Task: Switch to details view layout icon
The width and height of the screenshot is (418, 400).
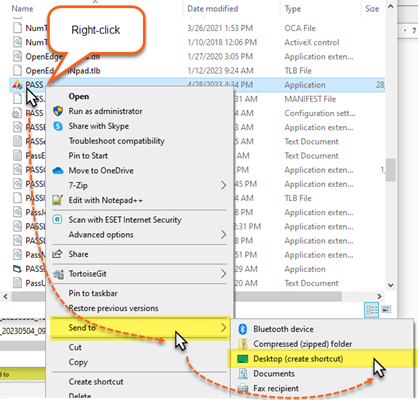Action: click(x=372, y=310)
